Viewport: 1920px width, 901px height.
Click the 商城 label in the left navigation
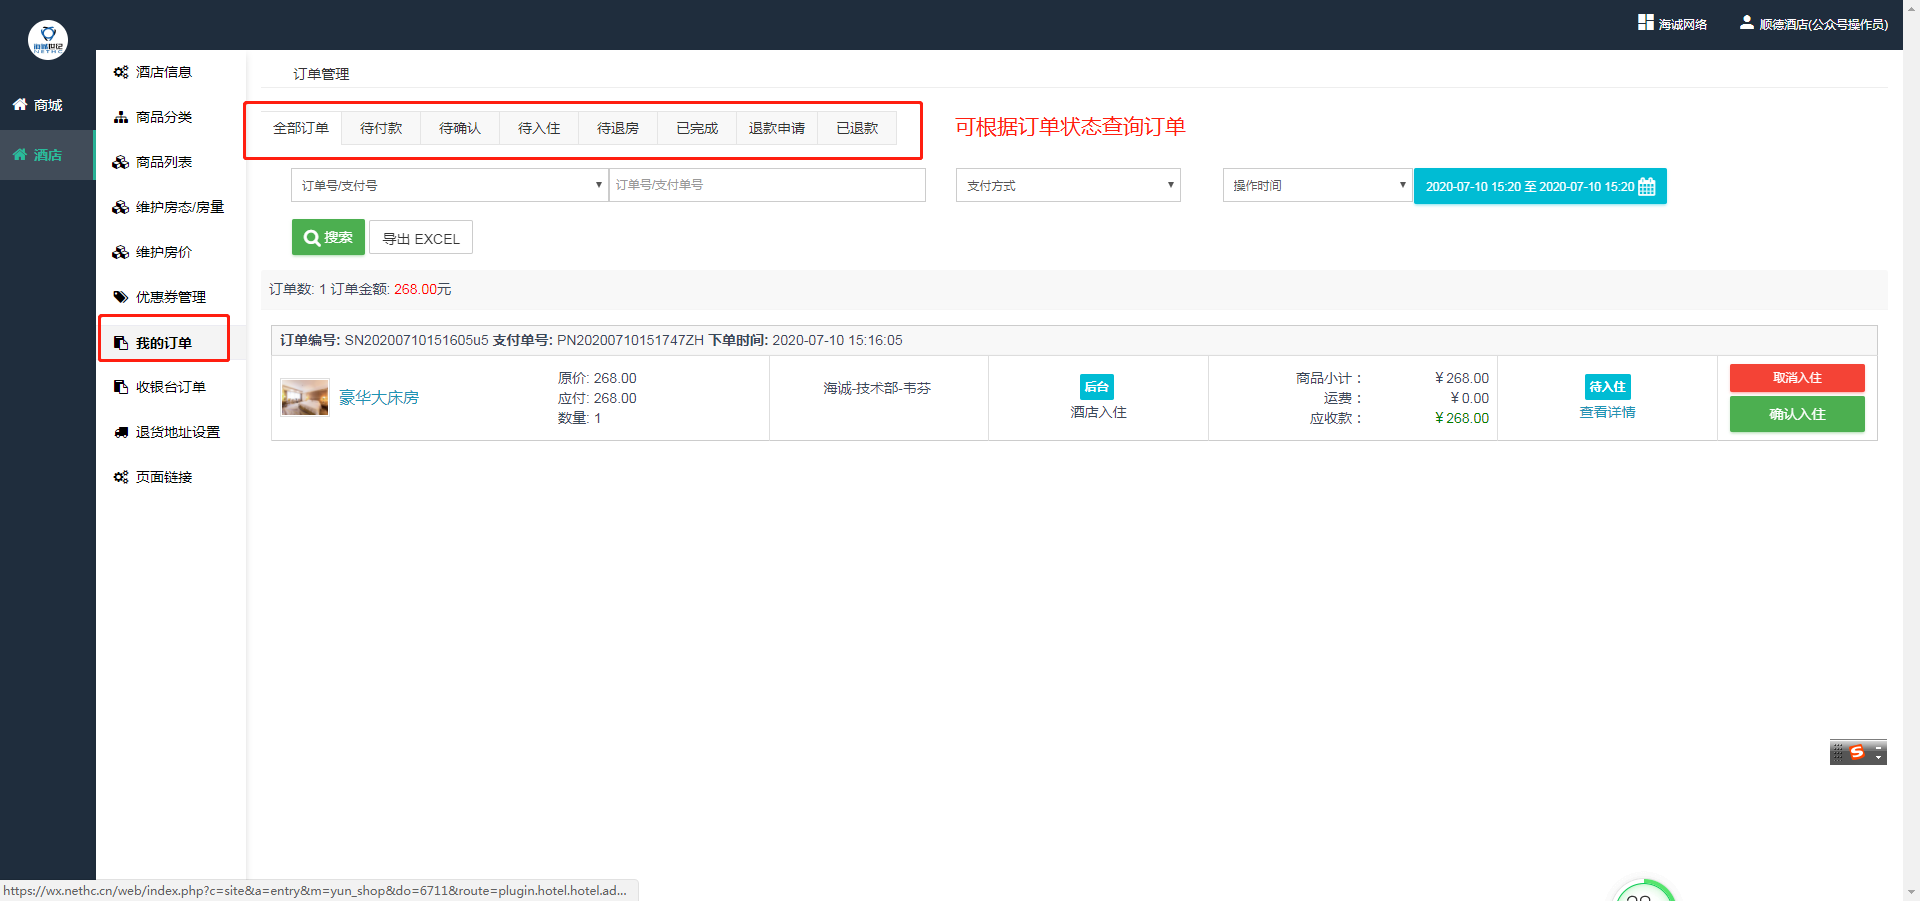click(48, 105)
